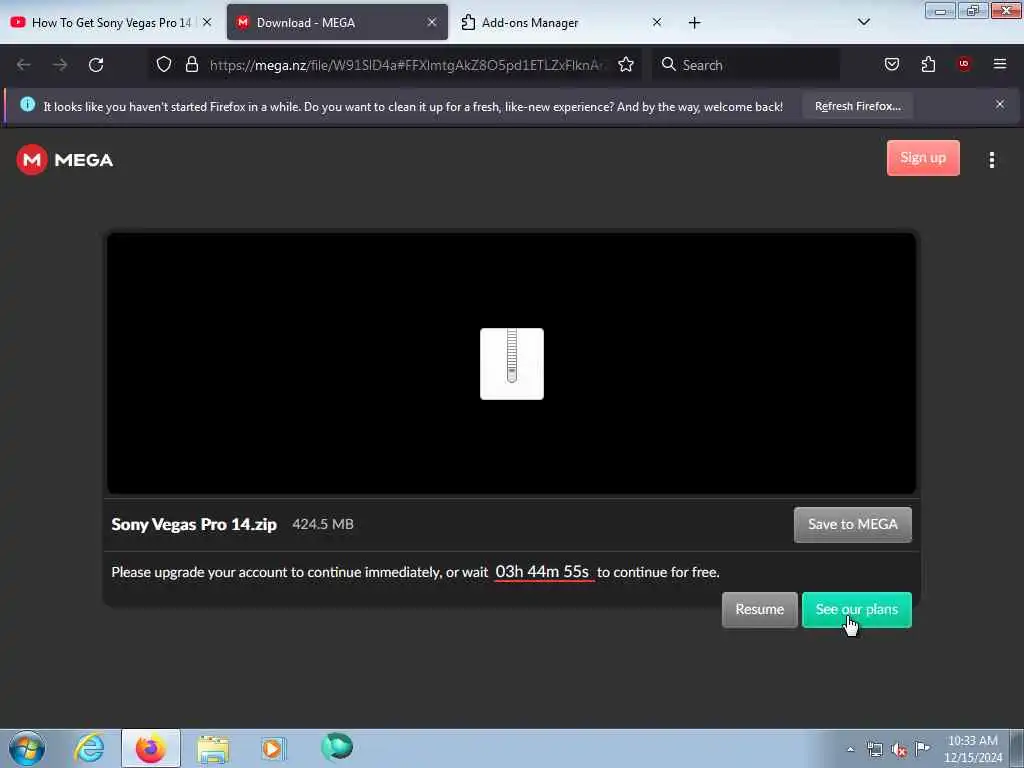Go forward one page
1024x768 pixels.
coord(60,65)
